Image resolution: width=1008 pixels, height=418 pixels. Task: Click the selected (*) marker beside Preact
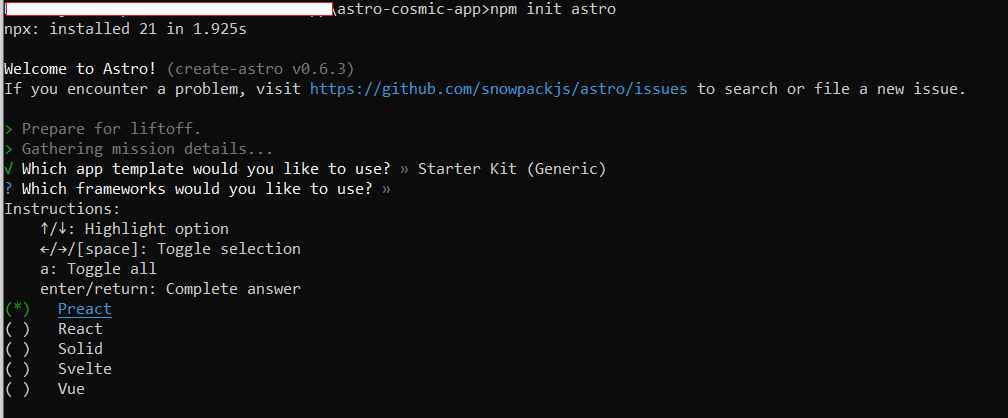pos(17,309)
